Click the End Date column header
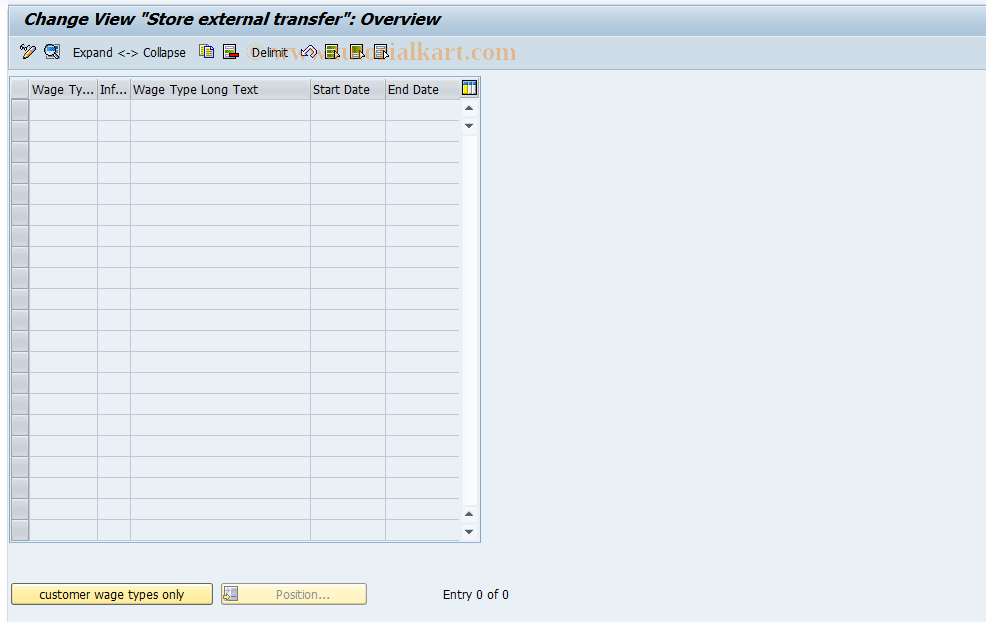Image resolution: width=986 pixels, height=622 pixels. [x=422, y=89]
